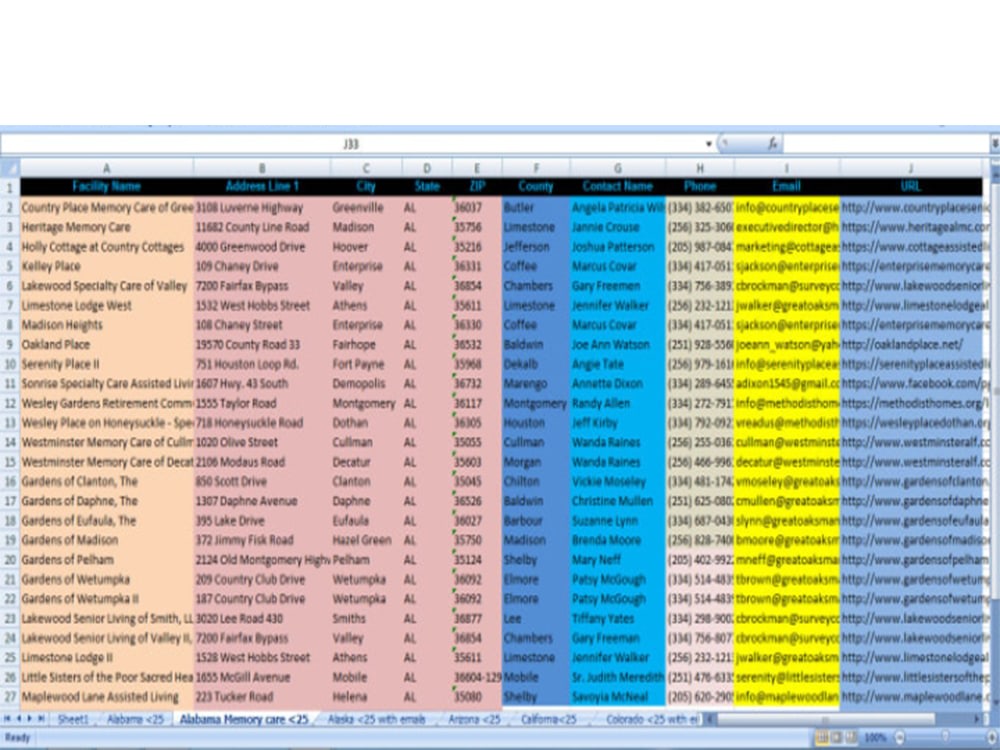Click the Contact Name header cell

pyautogui.click(x=617, y=187)
